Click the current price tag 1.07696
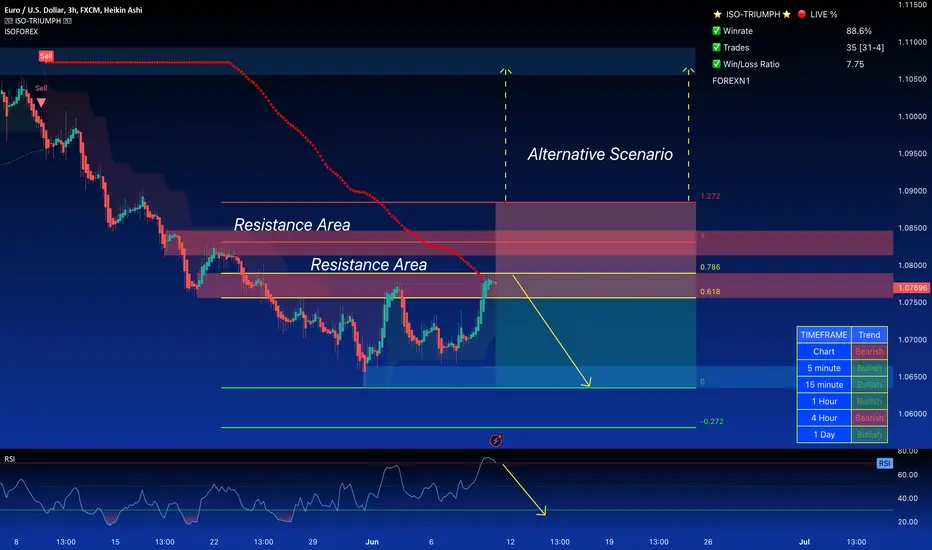 pos(912,288)
